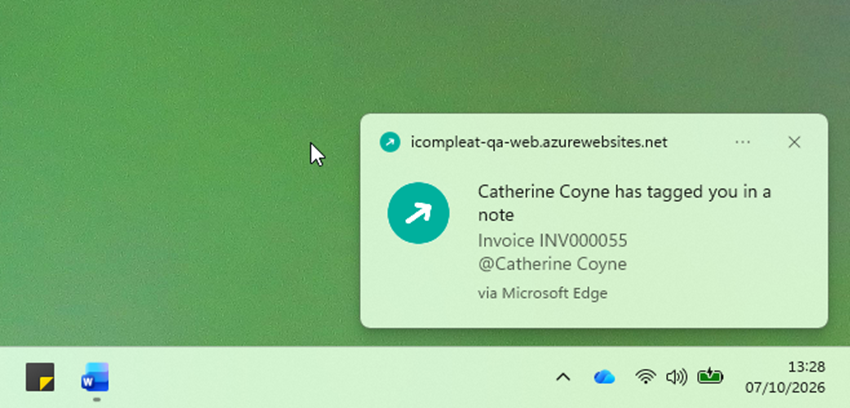Click the speaker volume icon
The height and width of the screenshot is (408, 850).
coord(677,377)
